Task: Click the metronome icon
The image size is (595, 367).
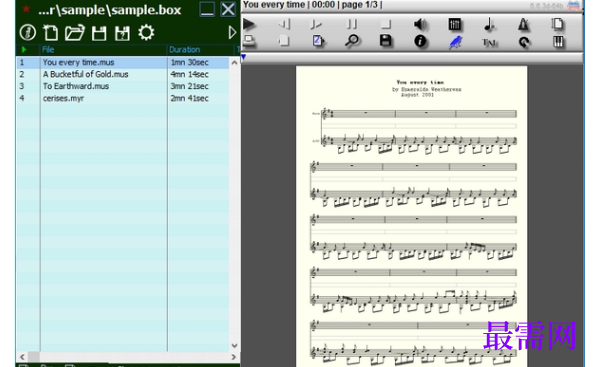Action: click(x=524, y=25)
